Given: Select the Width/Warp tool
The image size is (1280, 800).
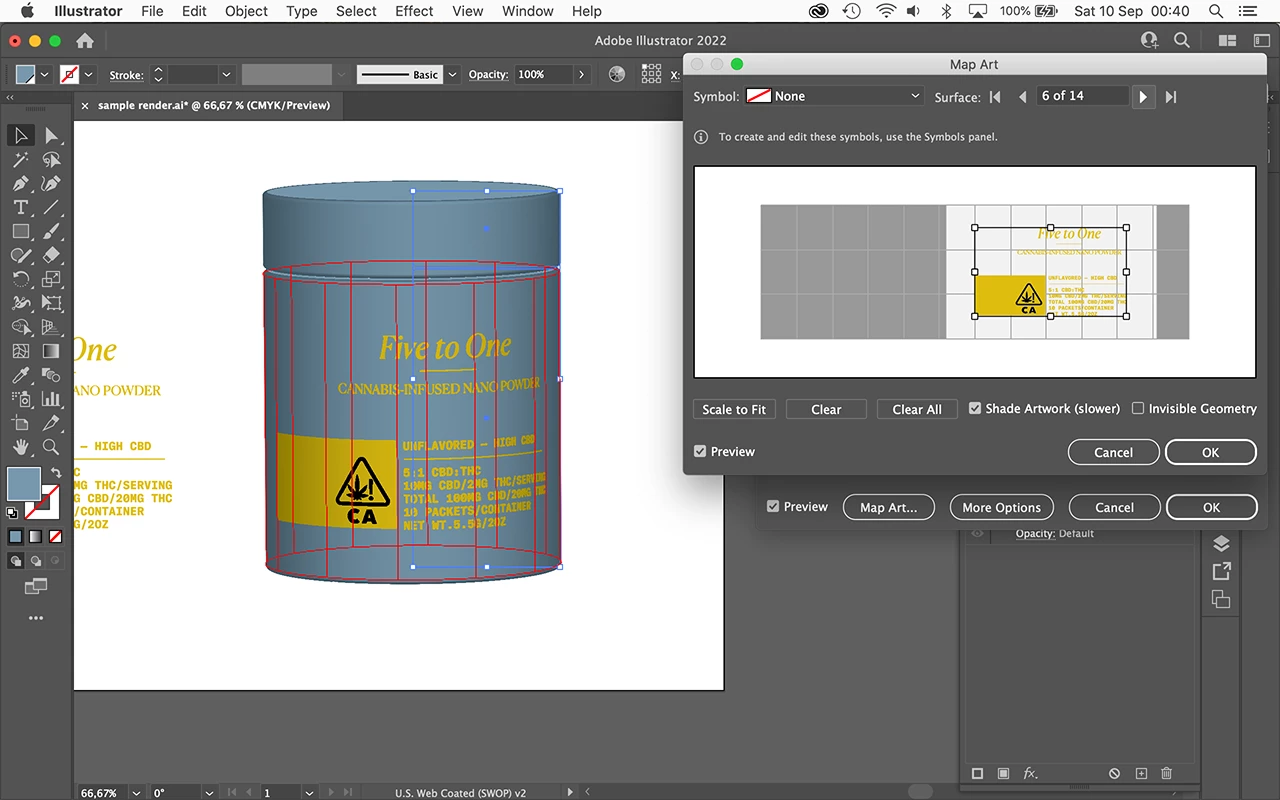Looking at the screenshot, I should pos(20,303).
